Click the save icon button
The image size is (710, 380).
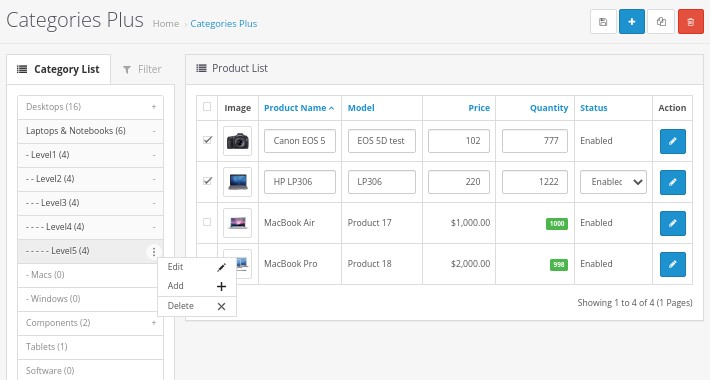[x=603, y=22]
